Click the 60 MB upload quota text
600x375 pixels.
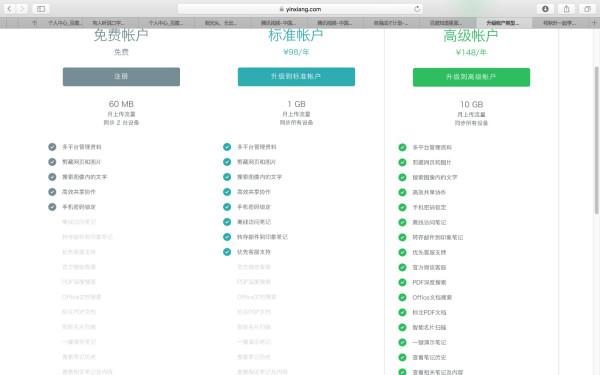121,104
